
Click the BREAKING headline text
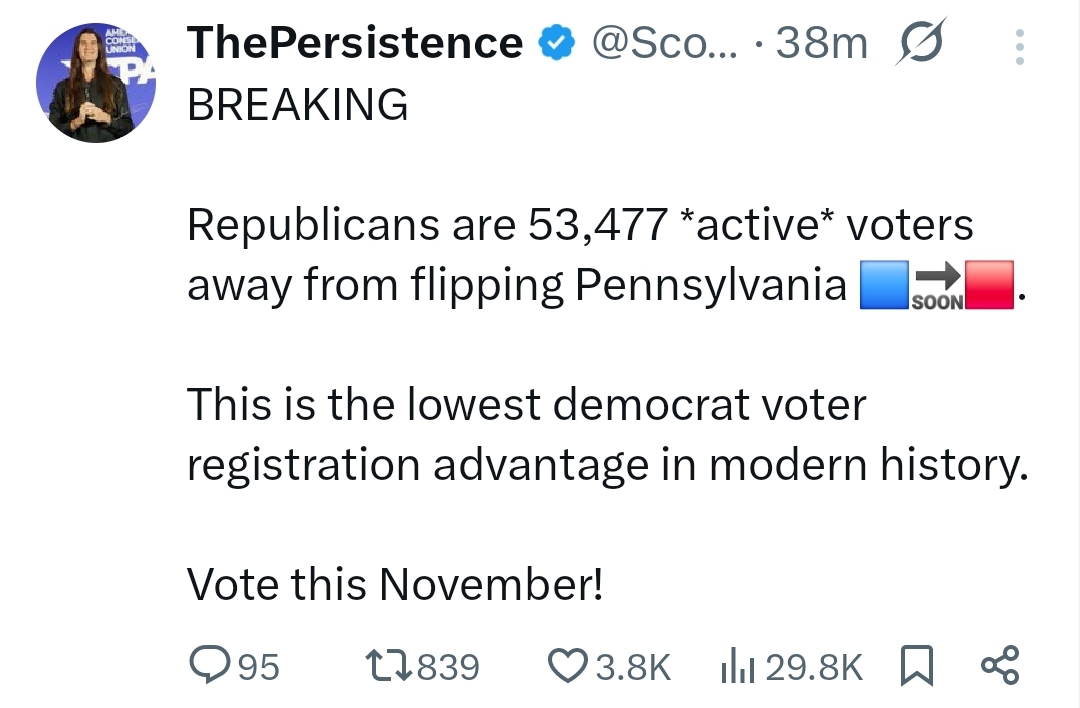coord(298,104)
